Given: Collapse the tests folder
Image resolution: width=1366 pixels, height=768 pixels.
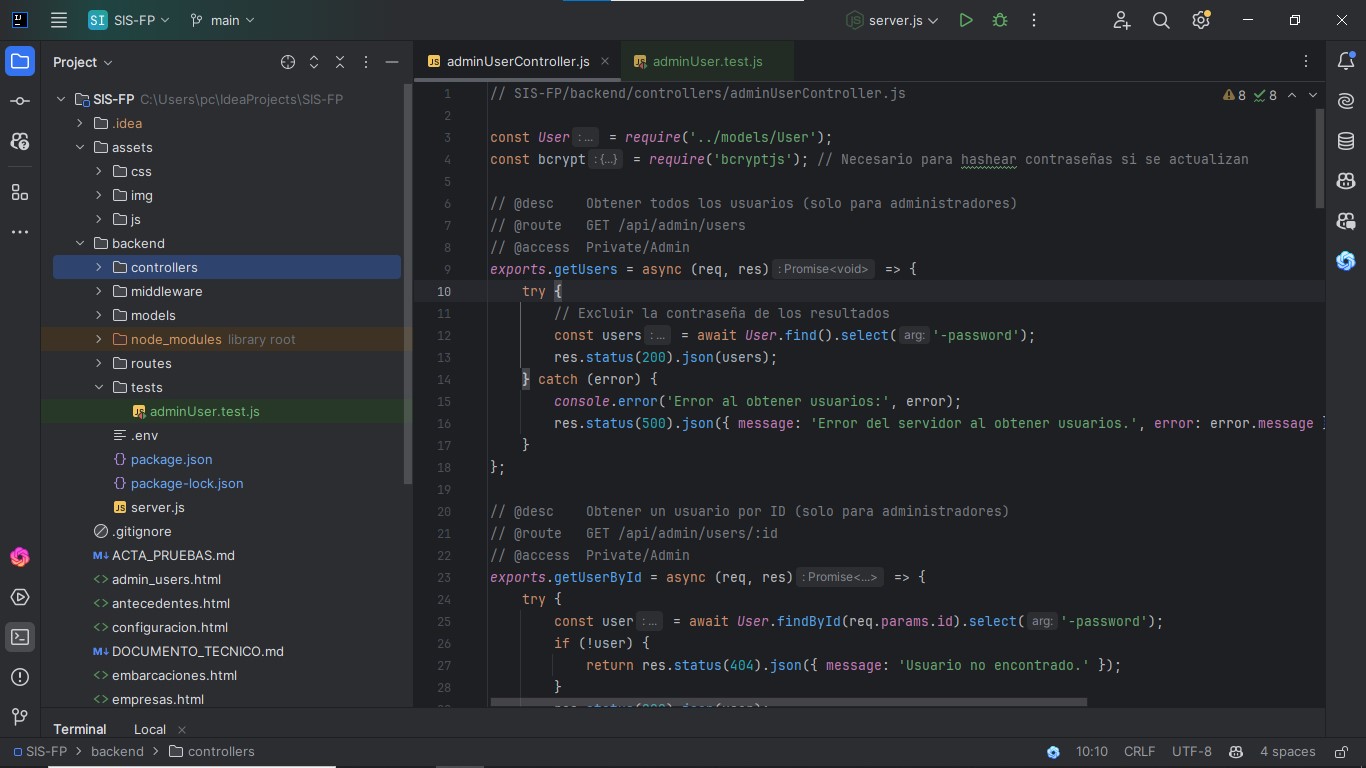Looking at the screenshot, I should coord(99,387).
